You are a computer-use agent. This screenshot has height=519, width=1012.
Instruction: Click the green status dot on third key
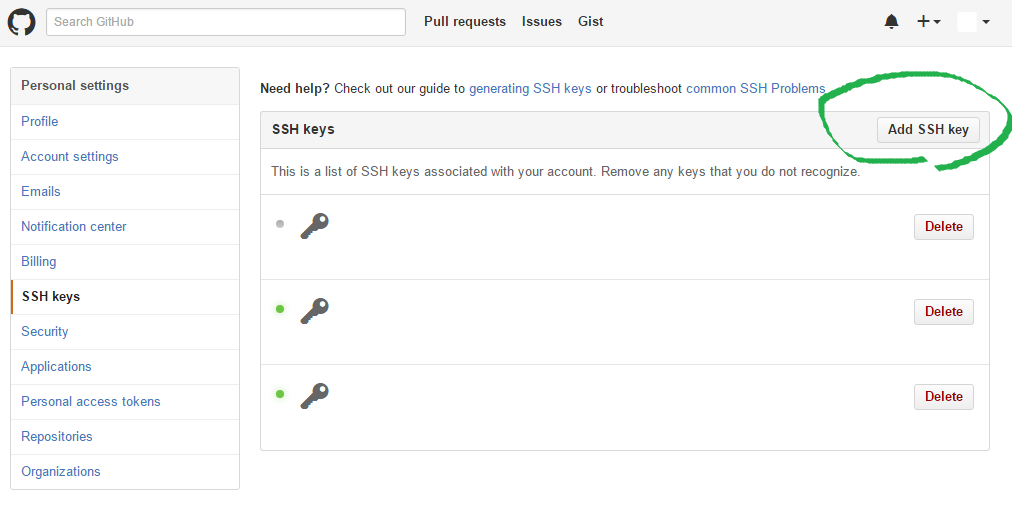click(279, 394)
